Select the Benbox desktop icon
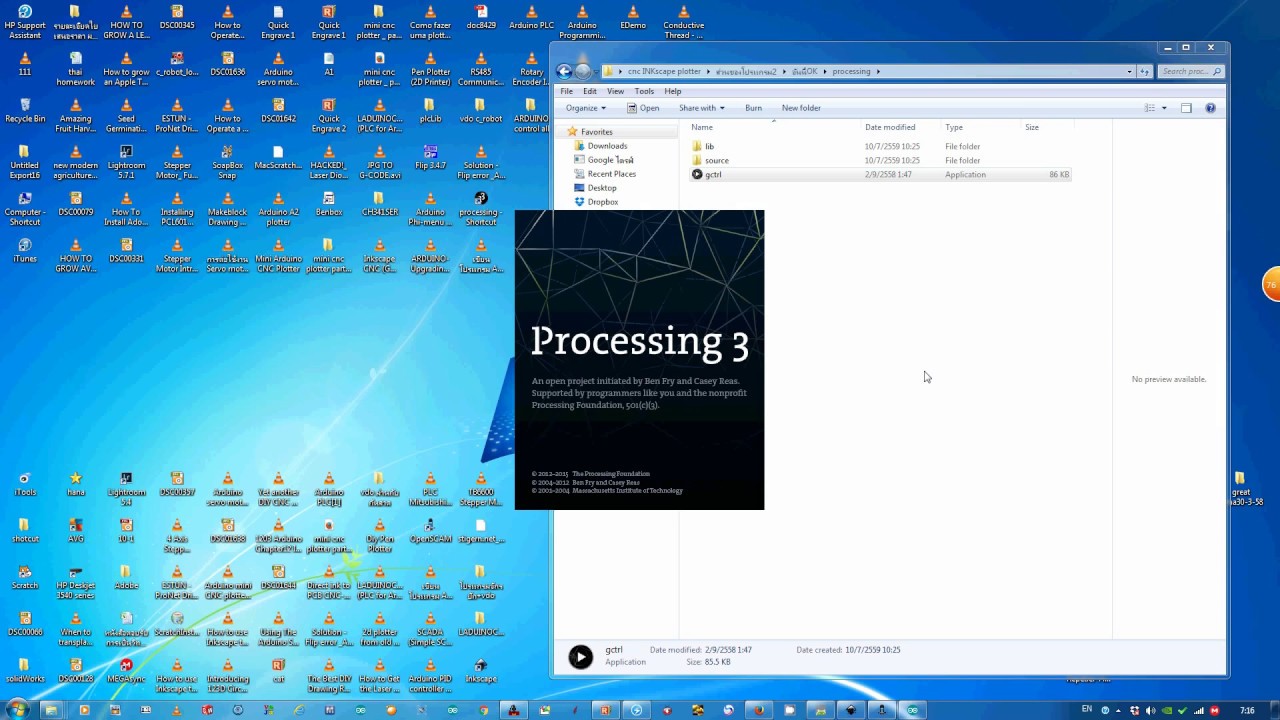 tap(329, 204)
